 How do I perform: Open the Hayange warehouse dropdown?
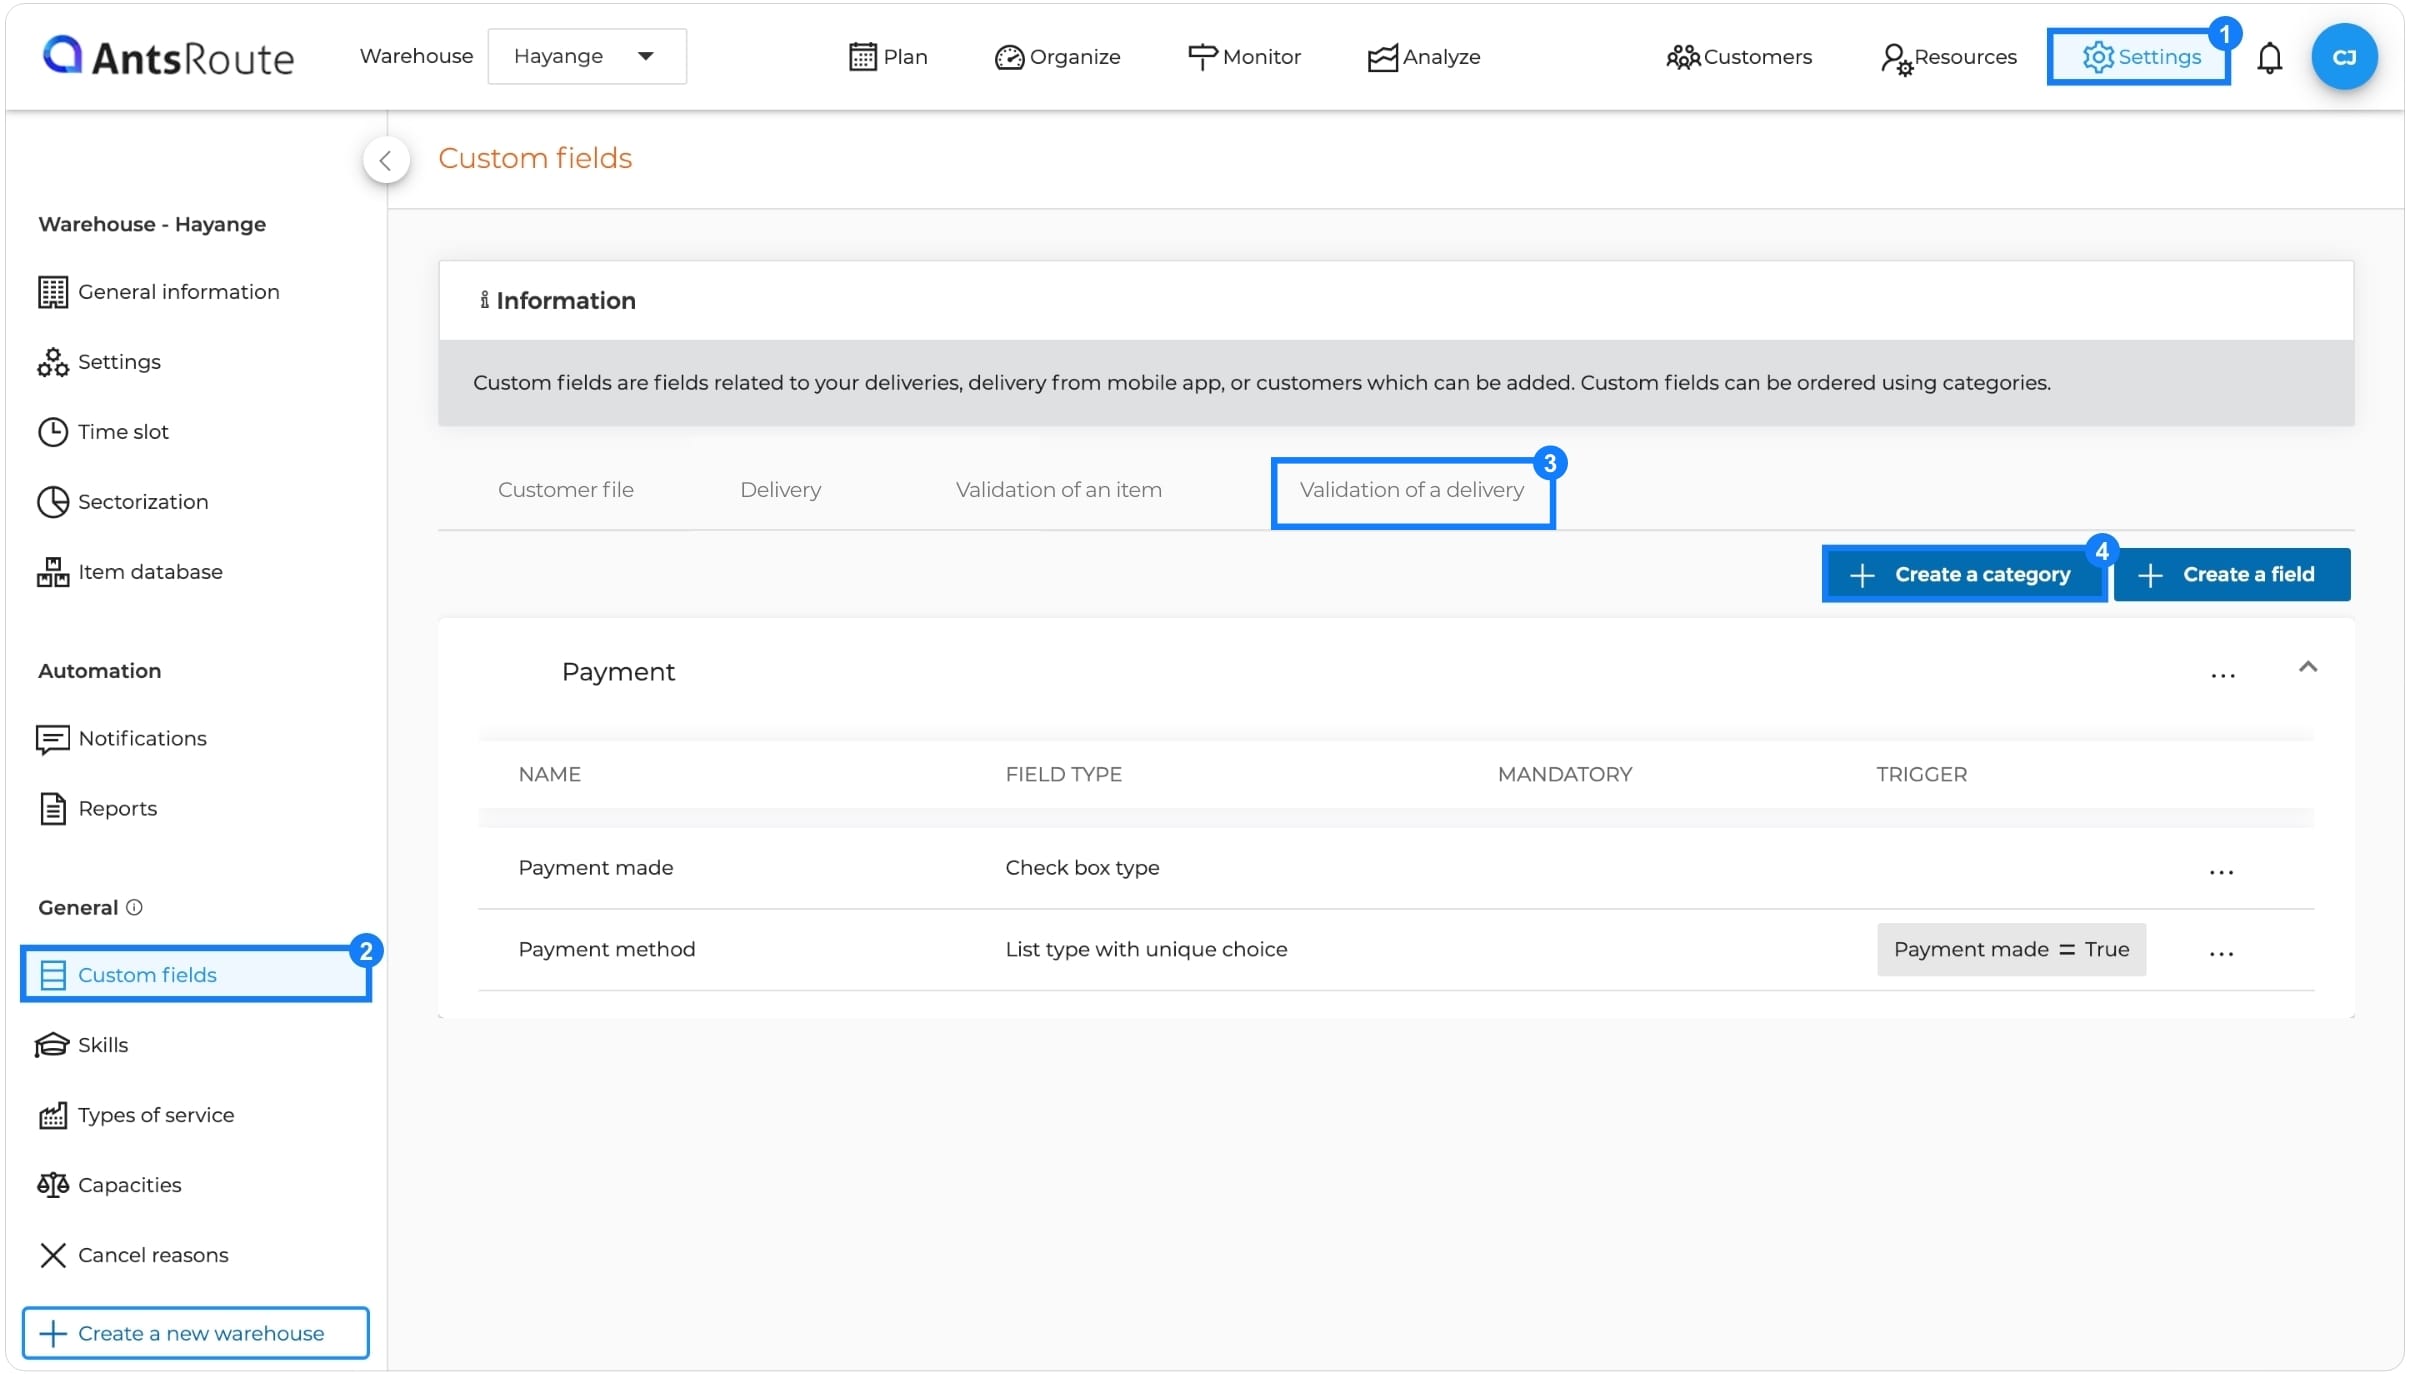coord(586,56)
